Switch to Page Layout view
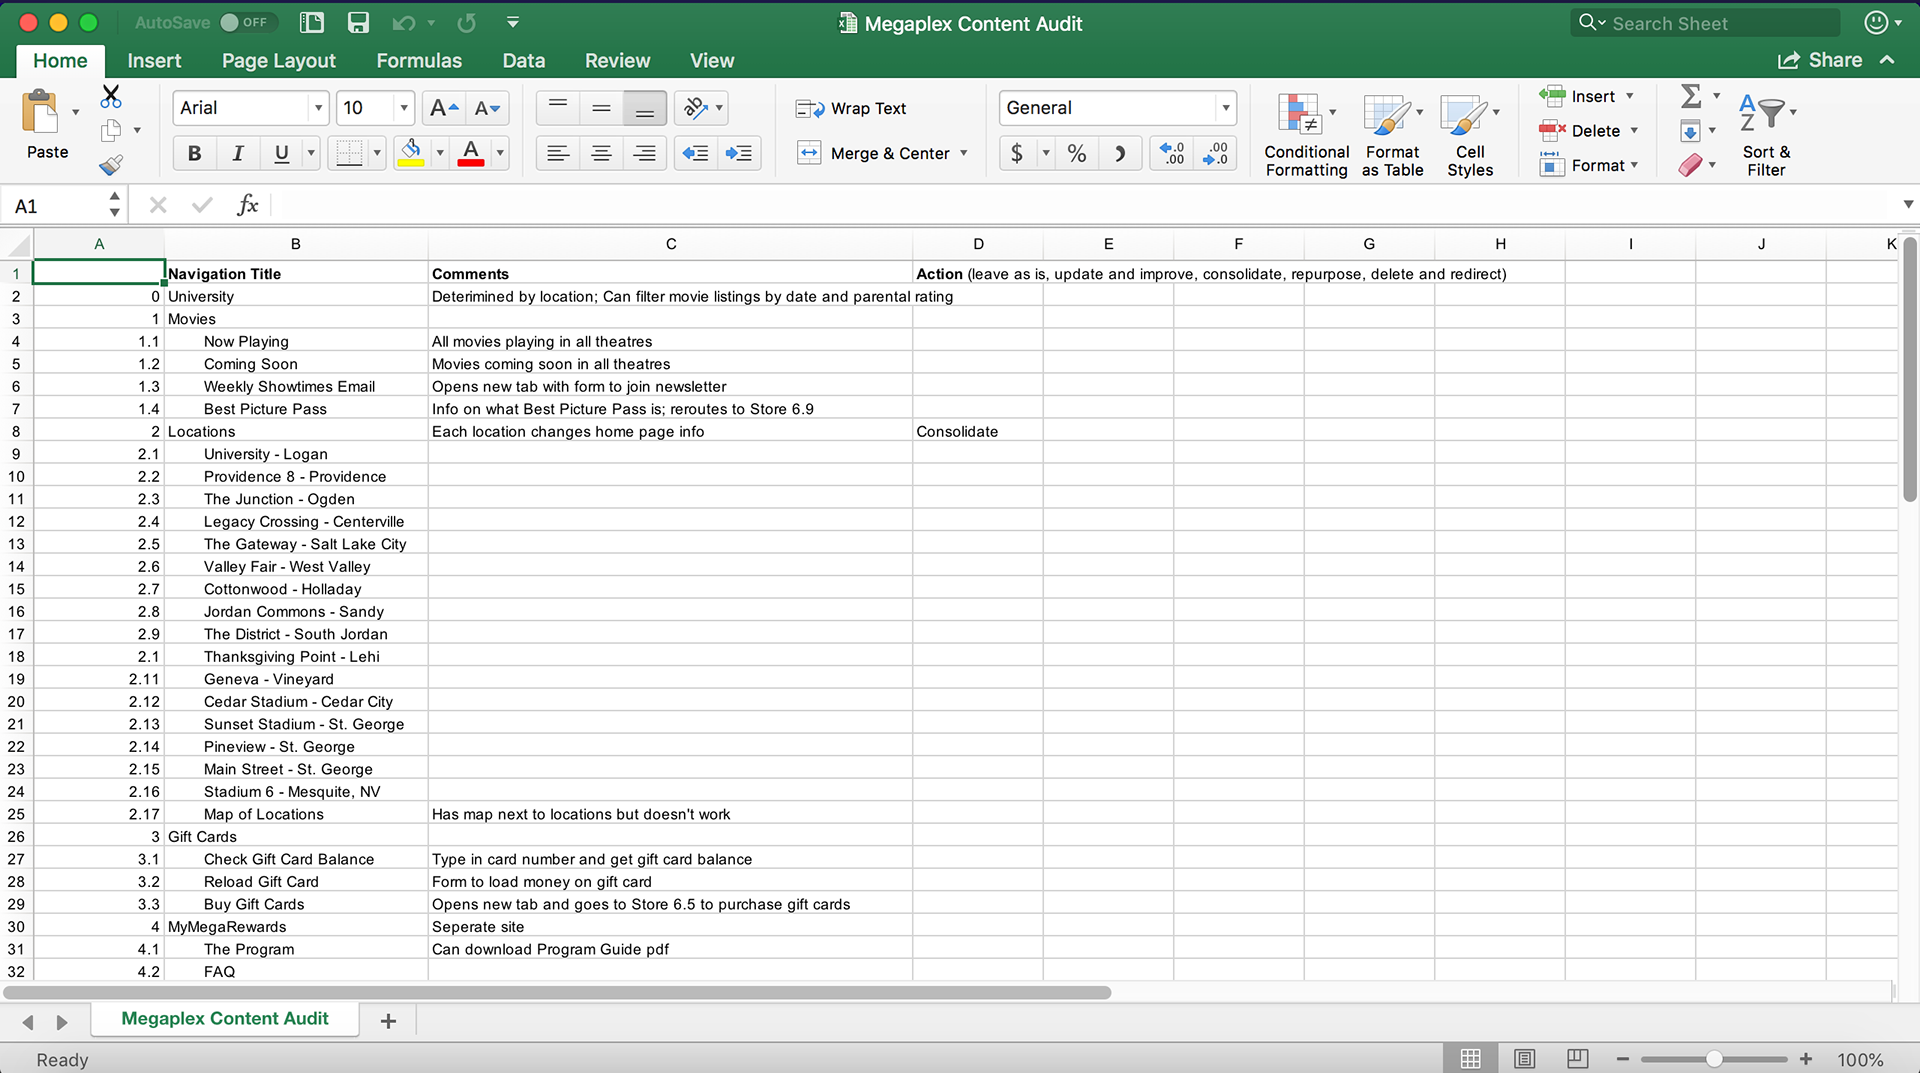 click(1524, 1058)
